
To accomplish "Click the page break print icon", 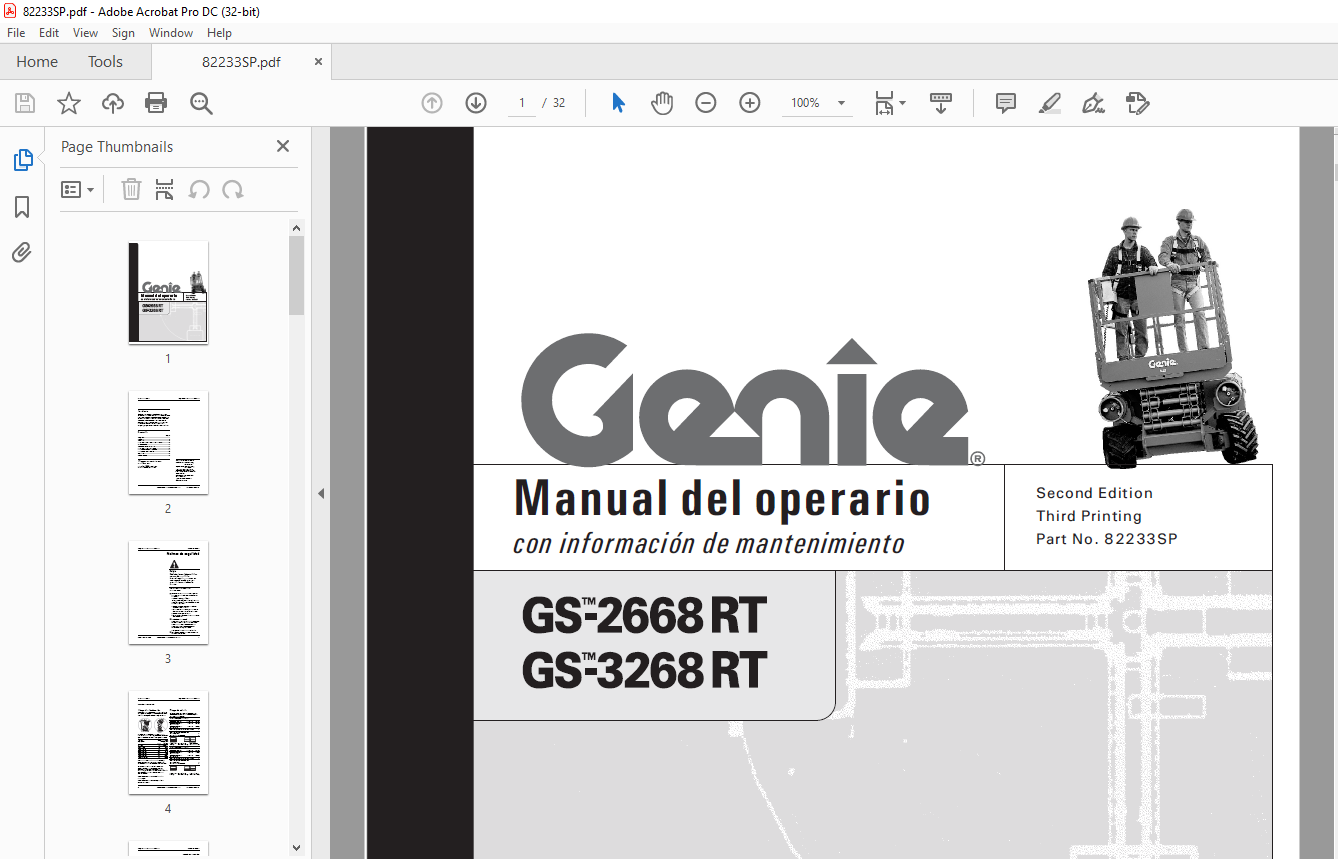I will pos(165,189).
